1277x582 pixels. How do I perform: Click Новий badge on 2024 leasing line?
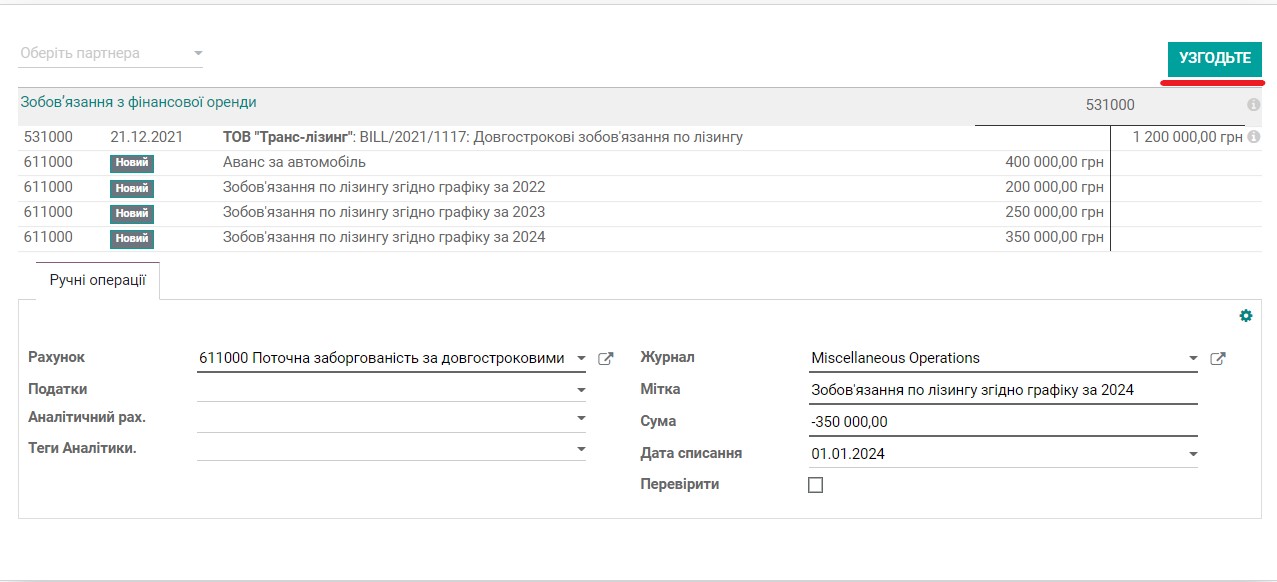(131, 239)
